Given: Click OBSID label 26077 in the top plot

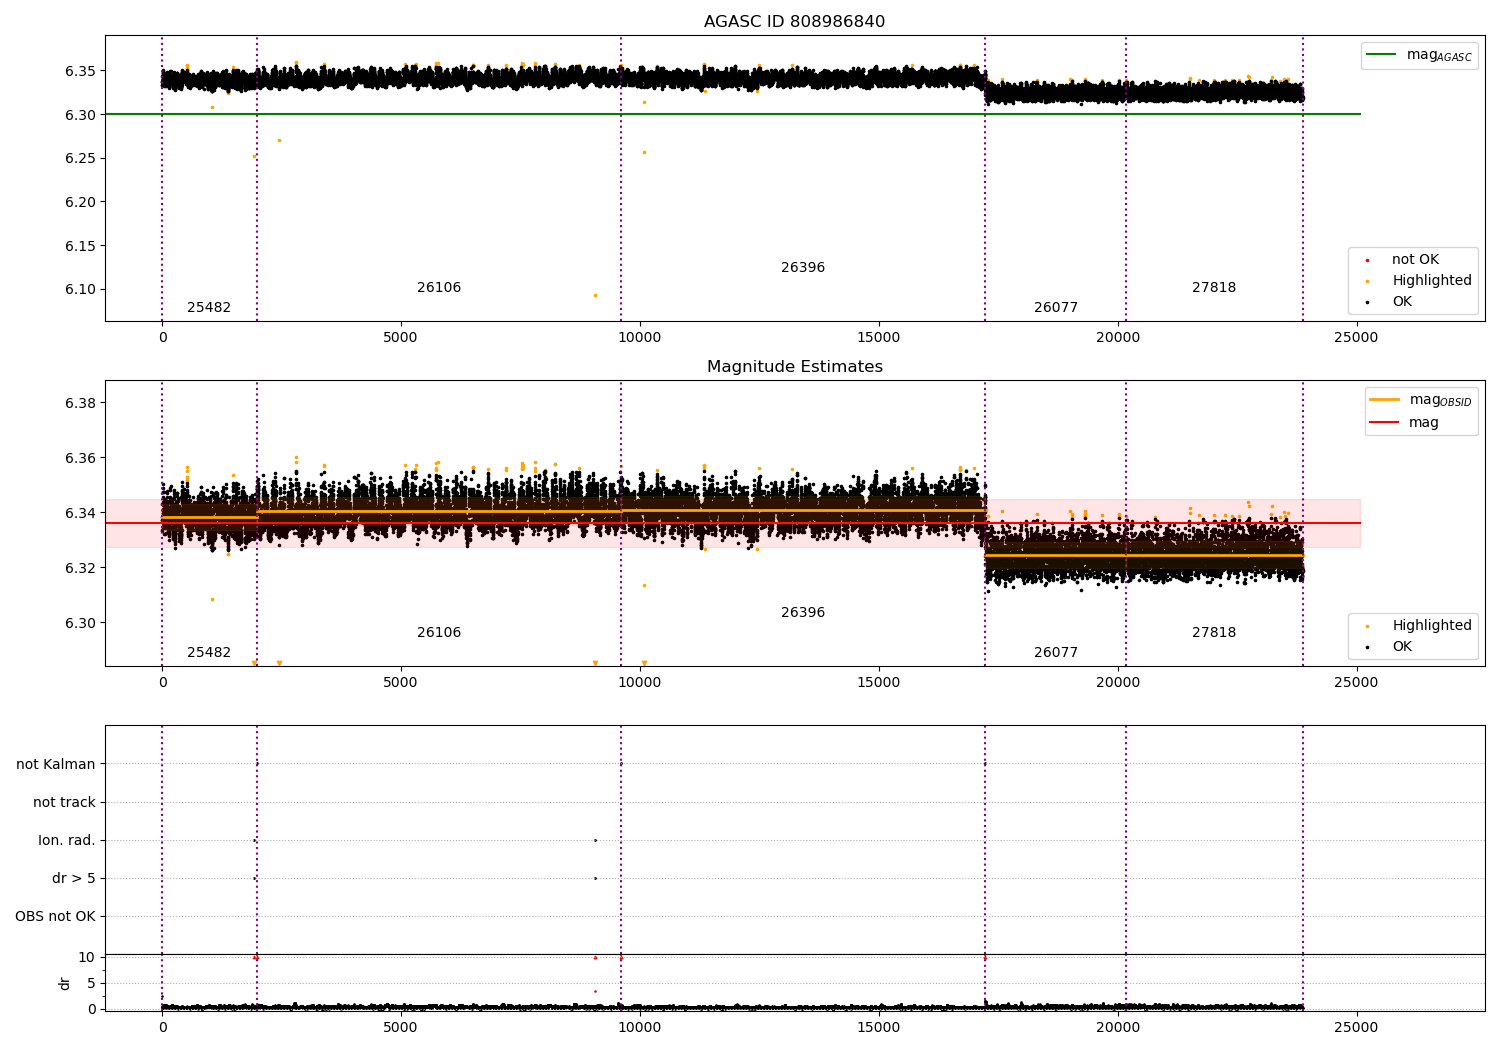Looking at the screenshot, I should pos(1056,308).
